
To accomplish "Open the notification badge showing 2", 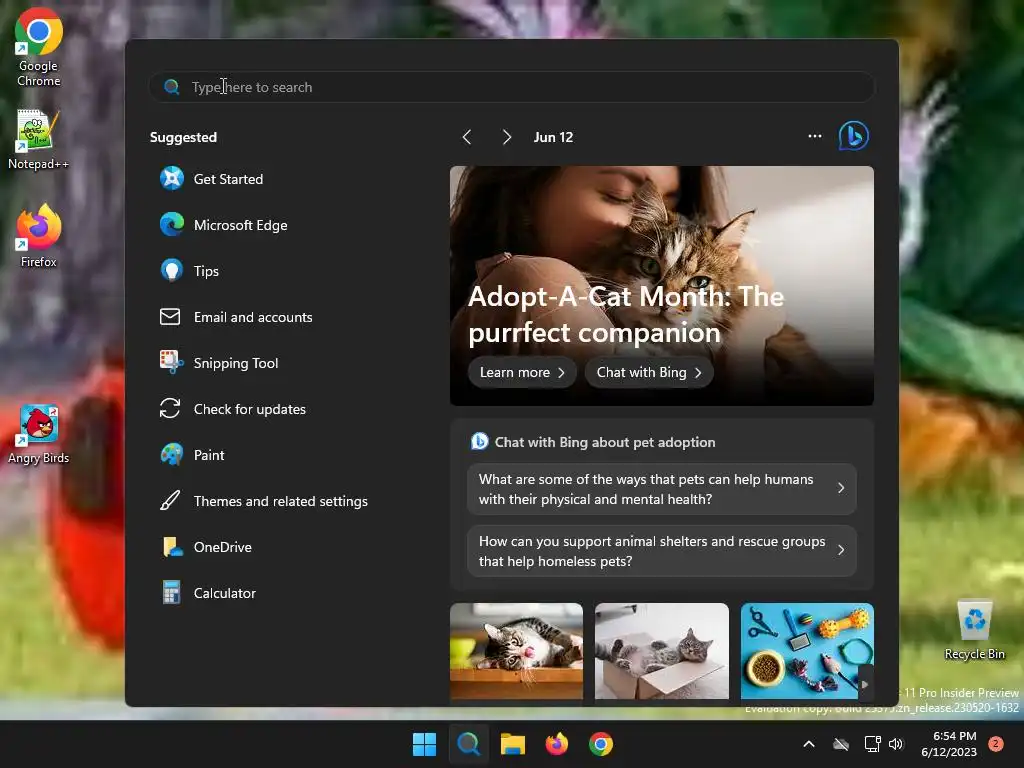I will [996, 744].
